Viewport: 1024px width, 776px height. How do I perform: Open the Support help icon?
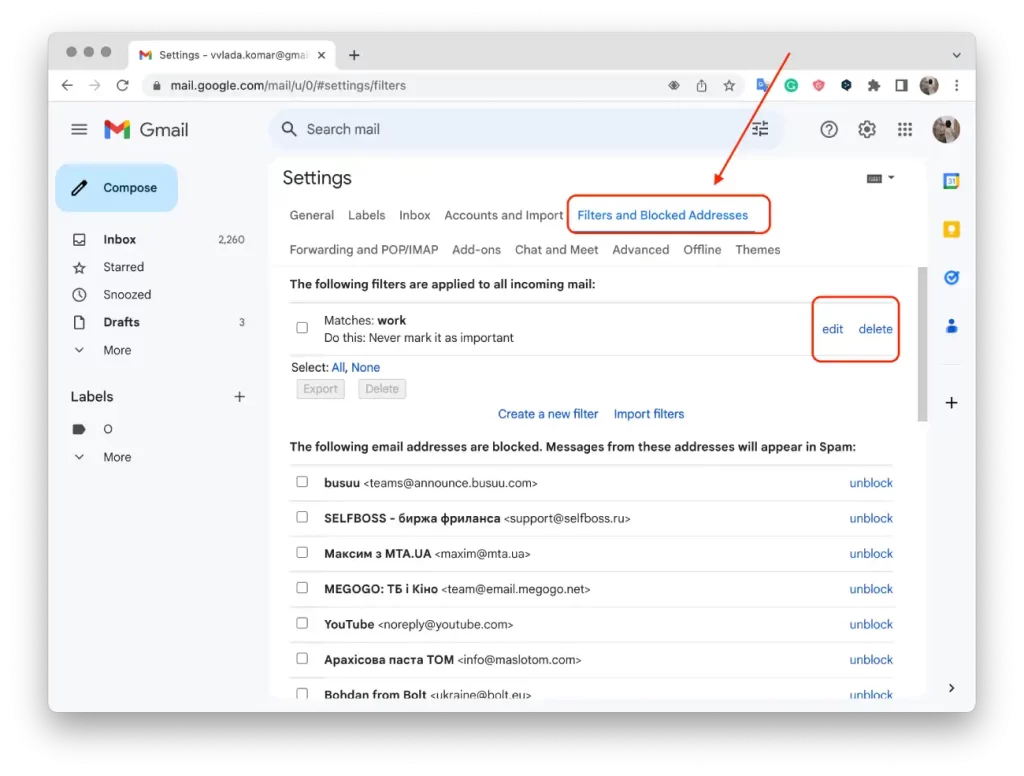pos(829,129)
